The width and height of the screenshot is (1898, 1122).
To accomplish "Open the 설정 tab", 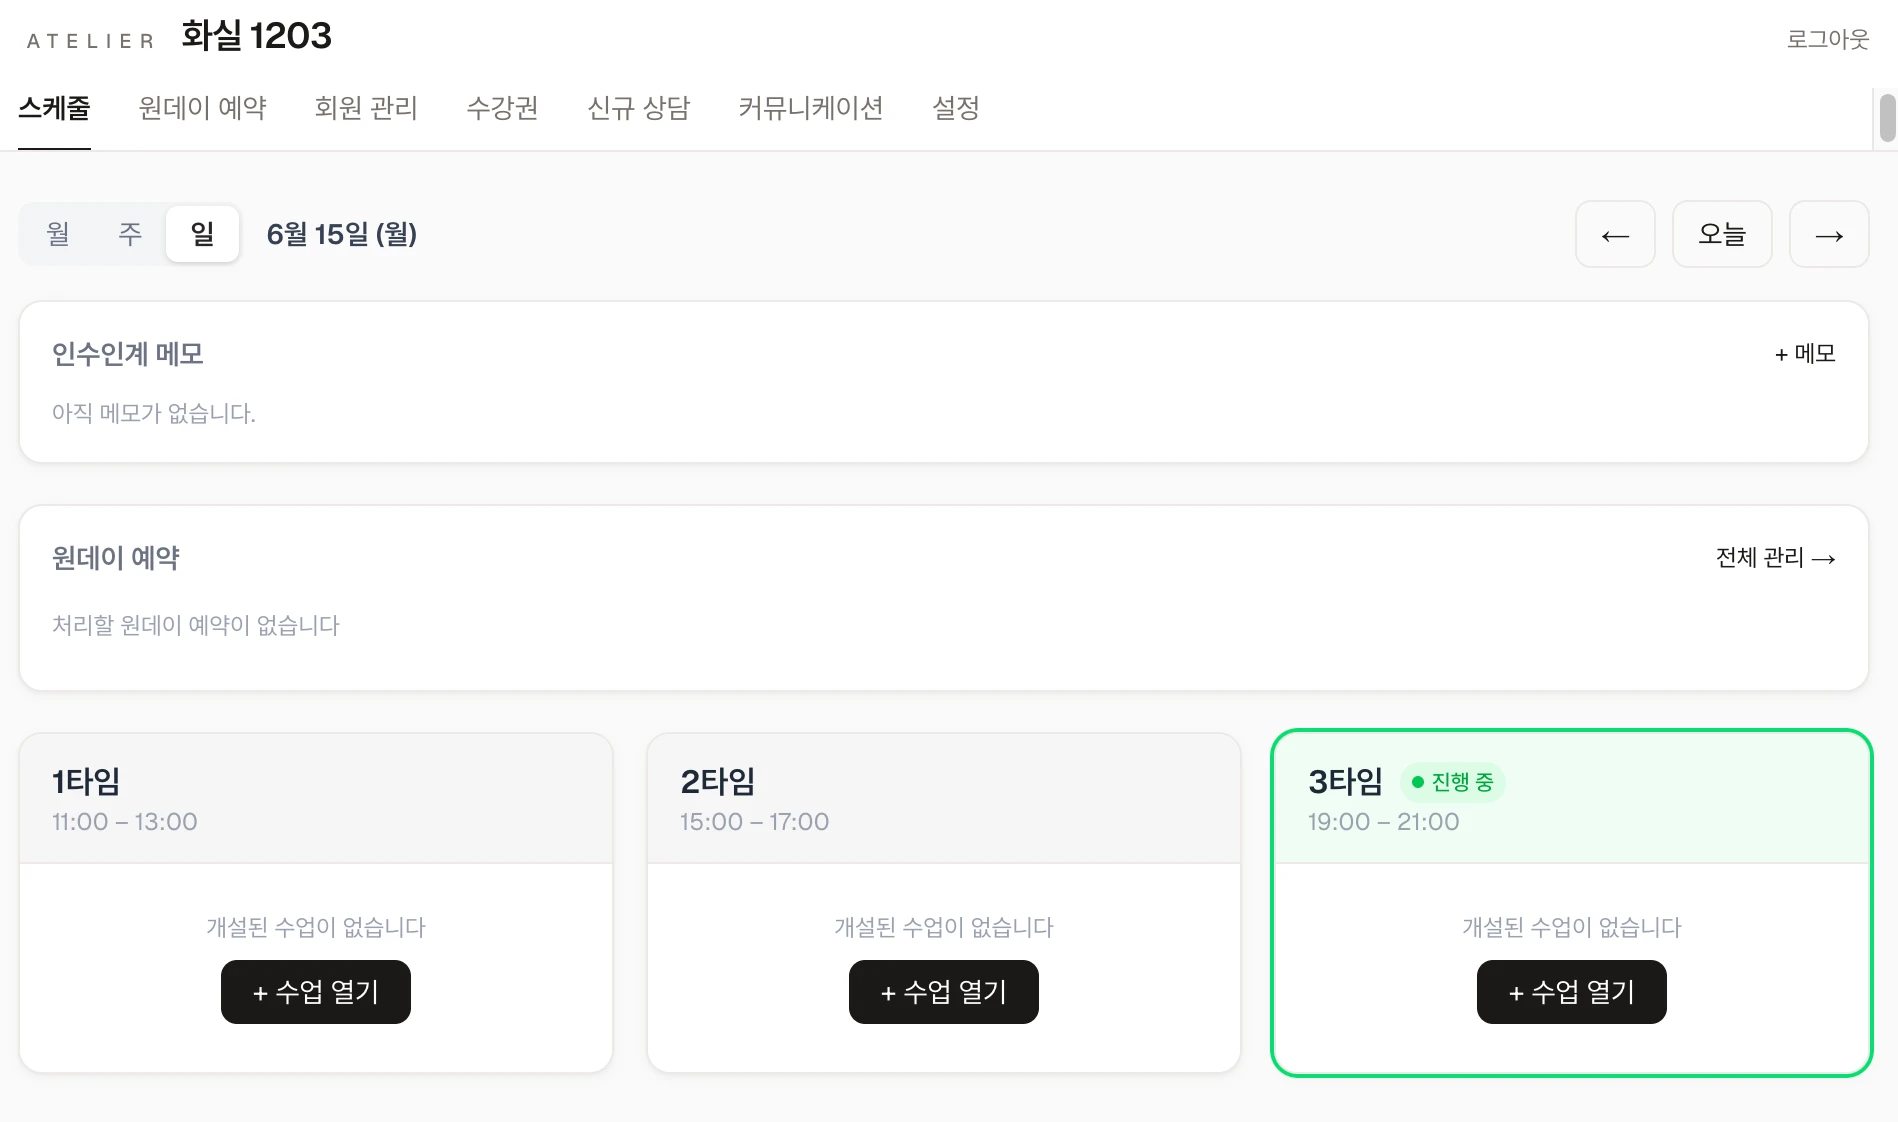I will 956,108.
